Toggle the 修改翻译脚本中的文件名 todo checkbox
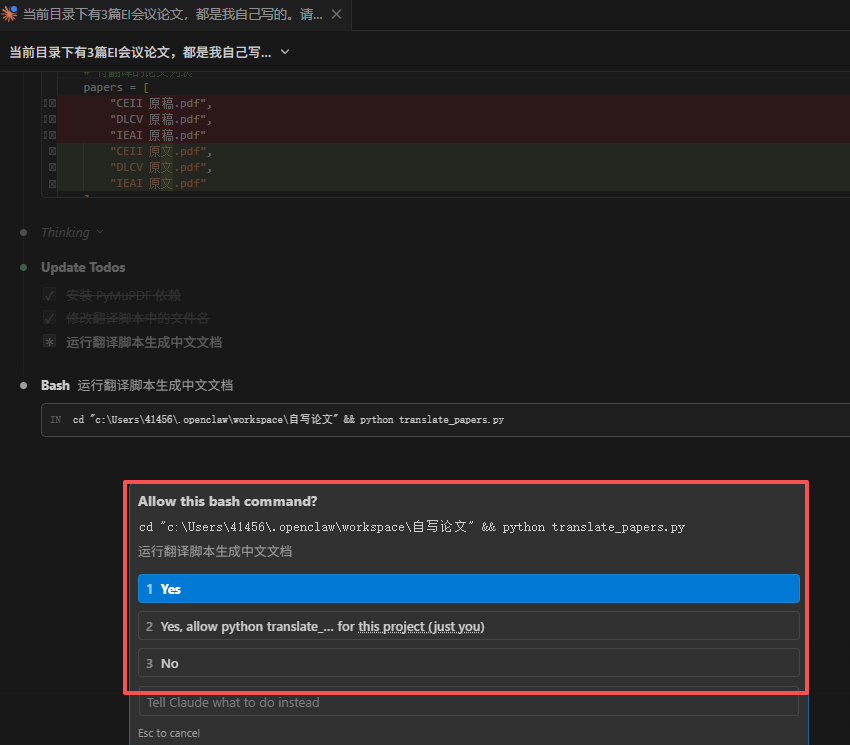This screenshot has width=850, height=745. 49,318
